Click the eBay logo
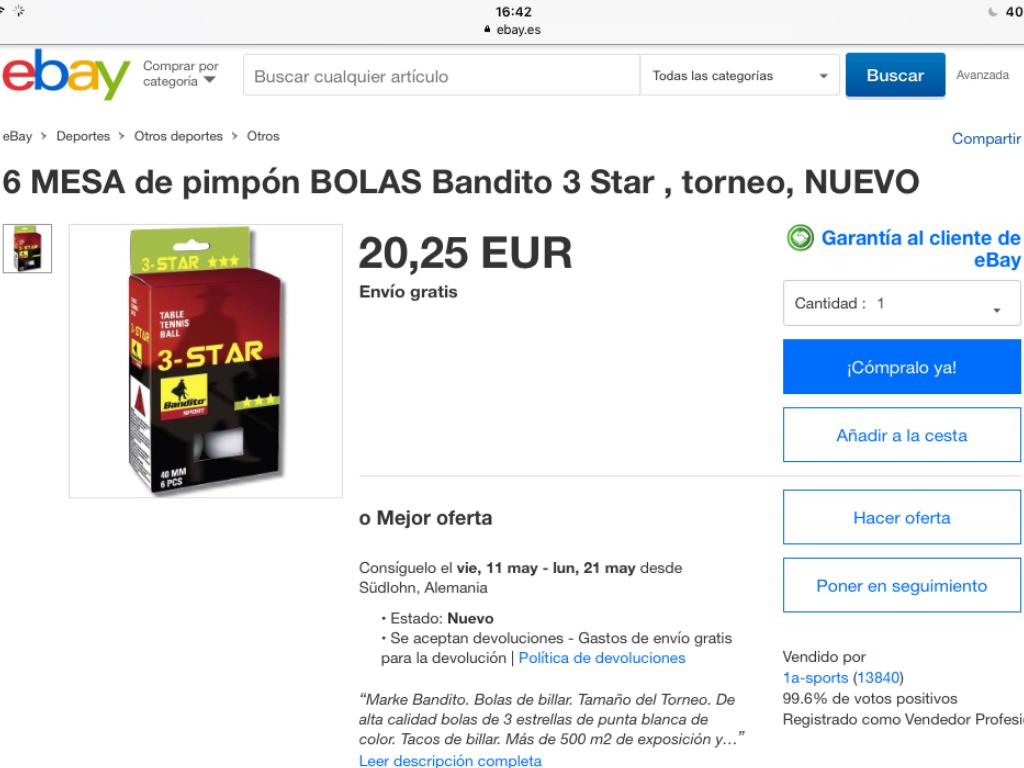 66,75
